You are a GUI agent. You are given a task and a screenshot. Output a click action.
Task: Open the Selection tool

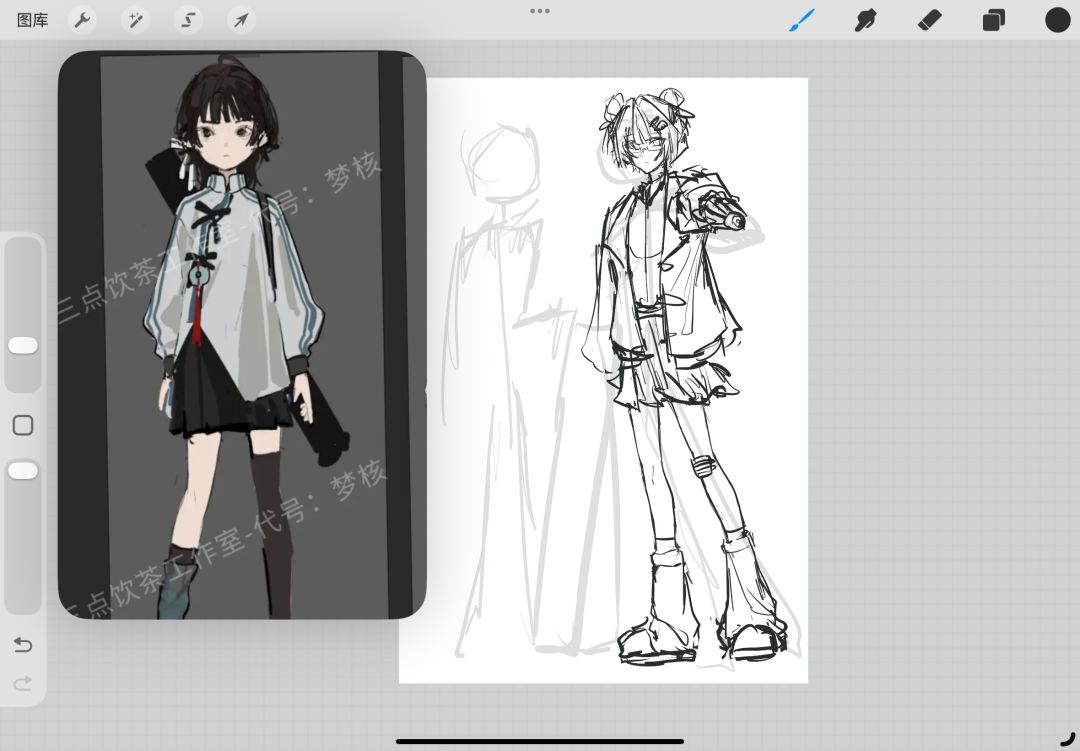[188, 20]
